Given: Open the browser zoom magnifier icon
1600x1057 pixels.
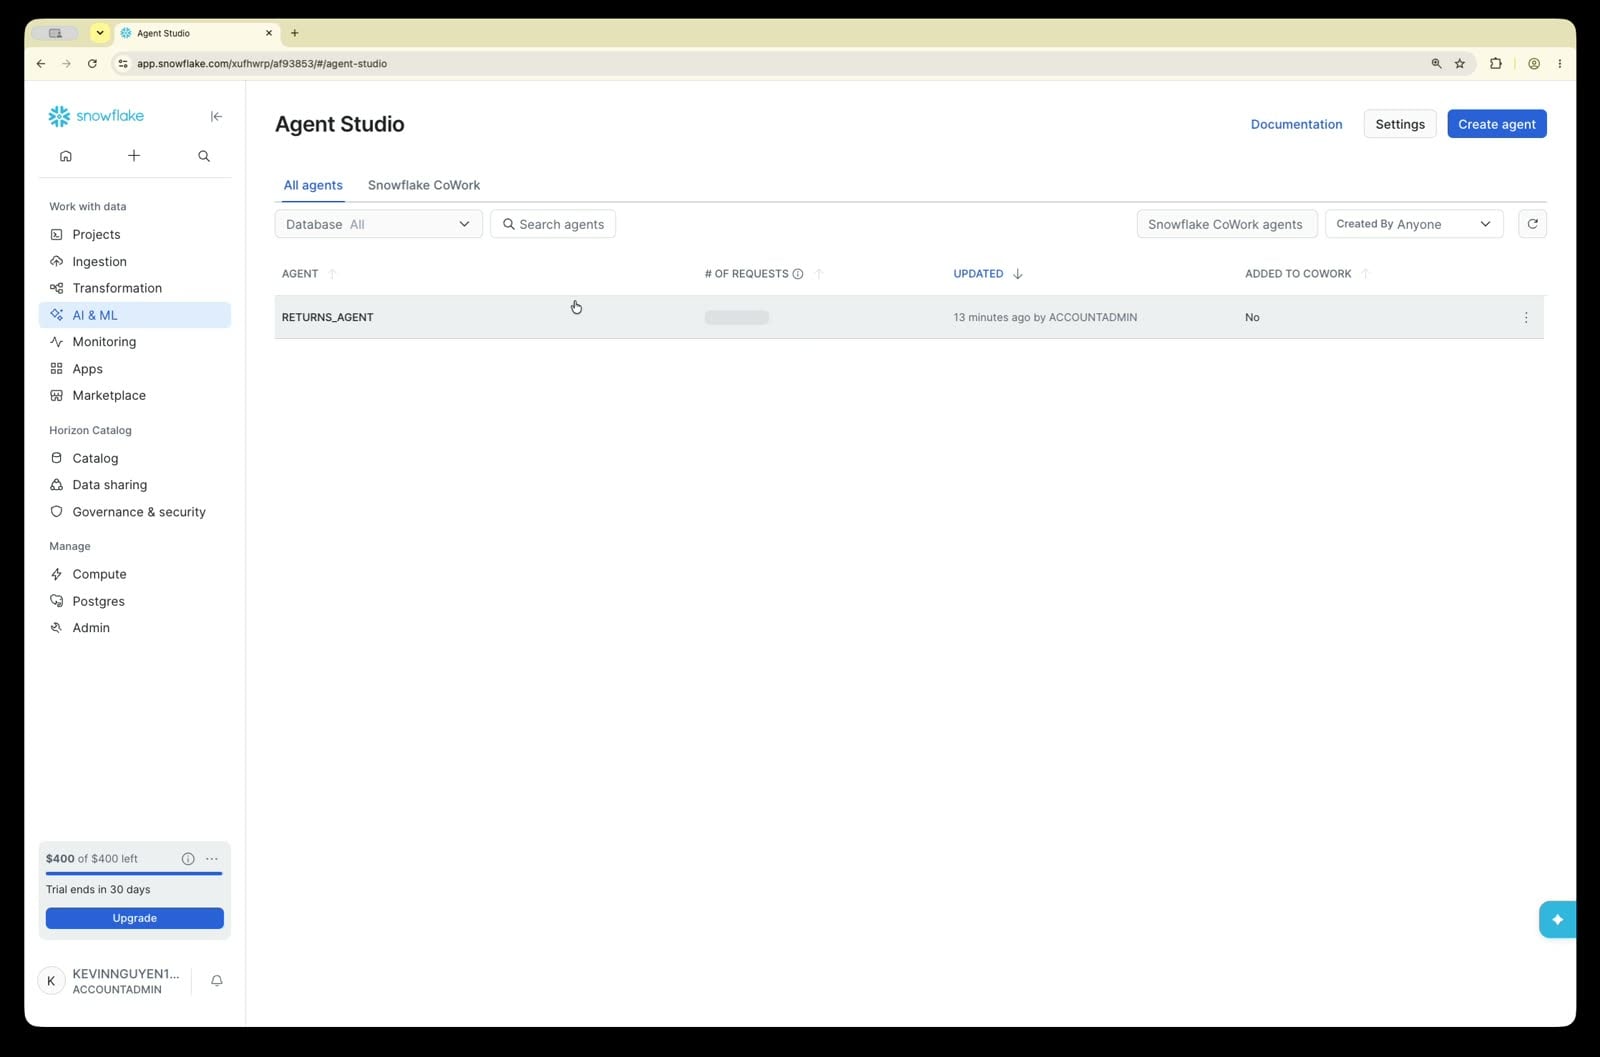Looking at the screenshot, I should tap(1436, 63).
